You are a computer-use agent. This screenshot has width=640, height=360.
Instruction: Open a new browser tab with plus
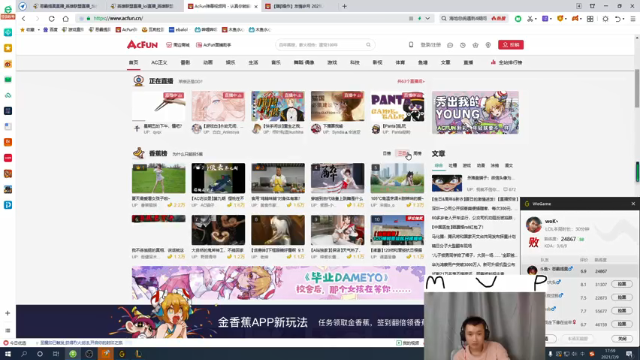[344, 6]
